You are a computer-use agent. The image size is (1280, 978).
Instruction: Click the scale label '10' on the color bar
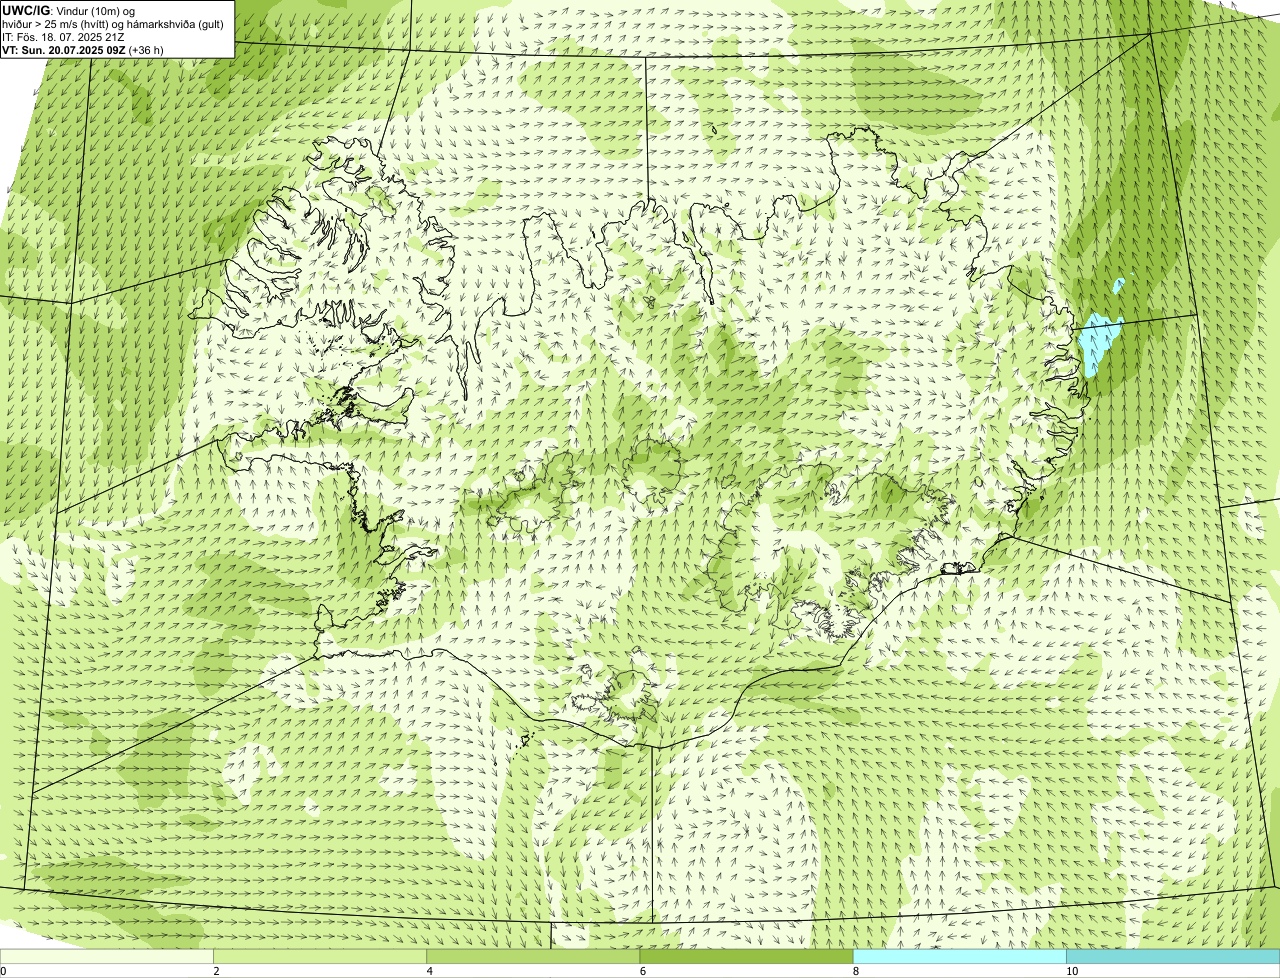coord(1072,971)
